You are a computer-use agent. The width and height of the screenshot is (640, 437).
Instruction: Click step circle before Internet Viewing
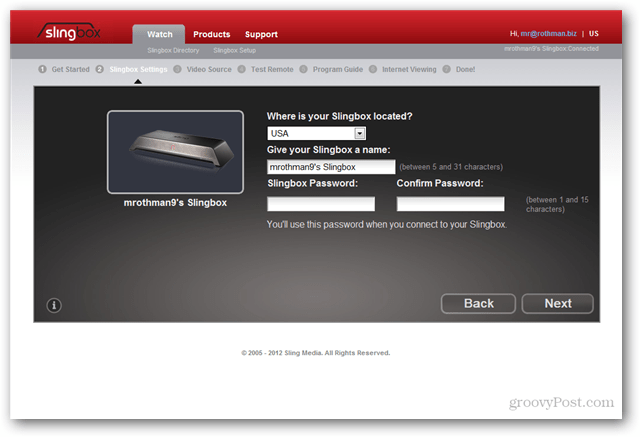[373, 69]
